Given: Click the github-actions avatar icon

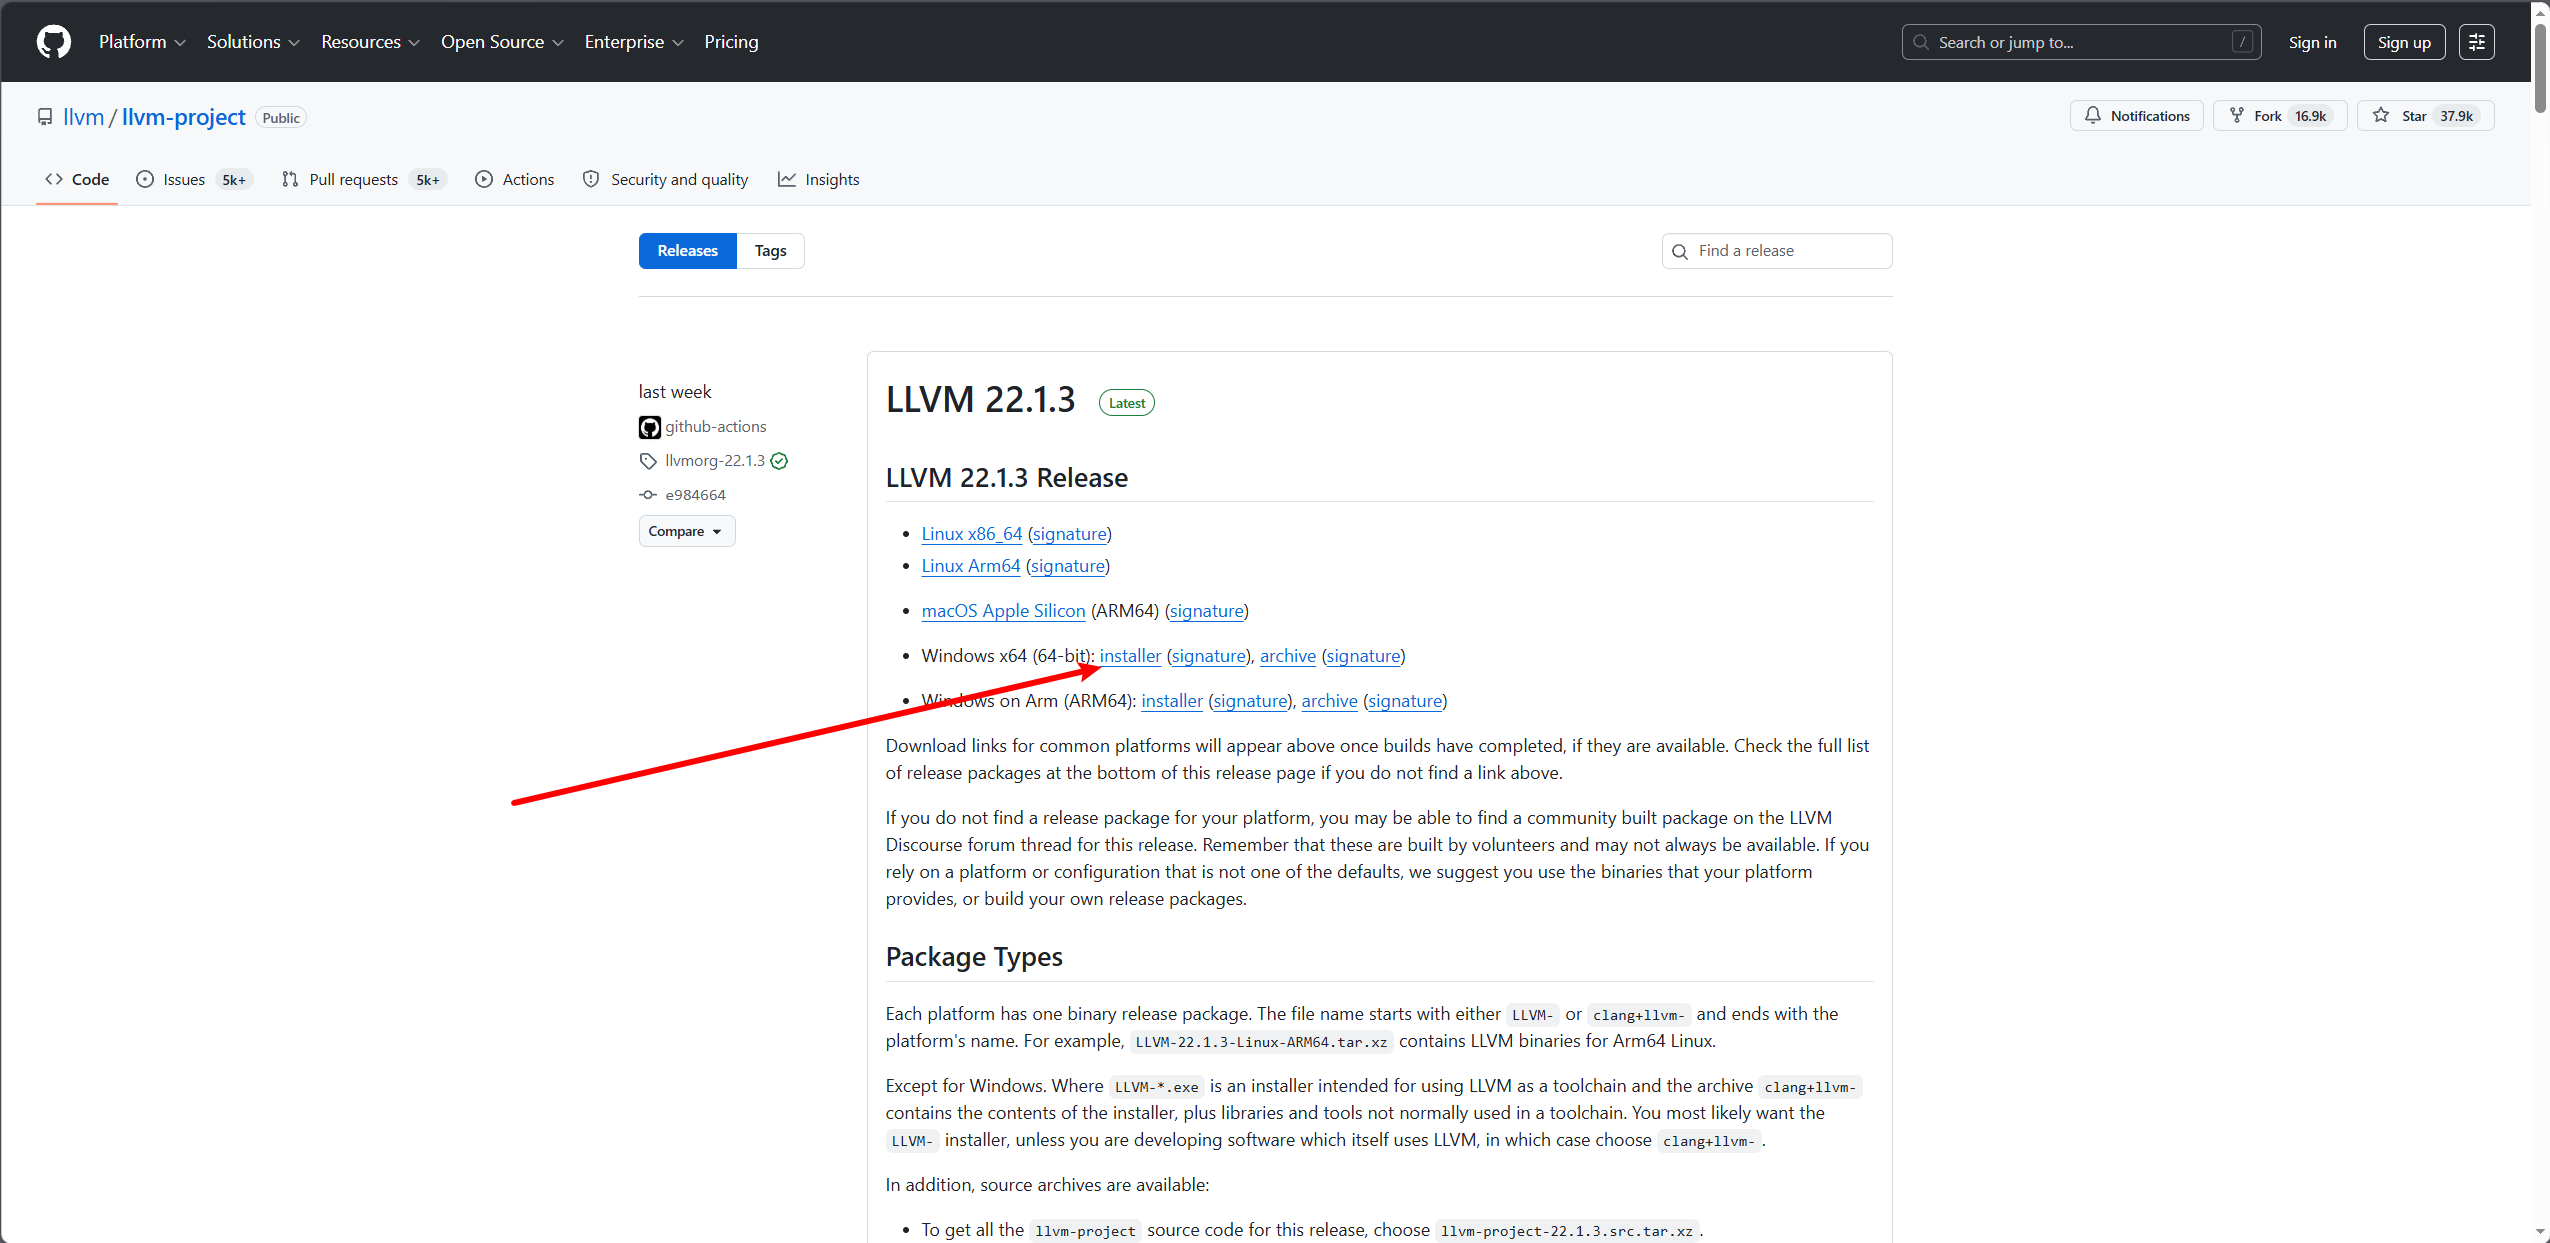Looking at the screenshot, I should pos(650,427).
